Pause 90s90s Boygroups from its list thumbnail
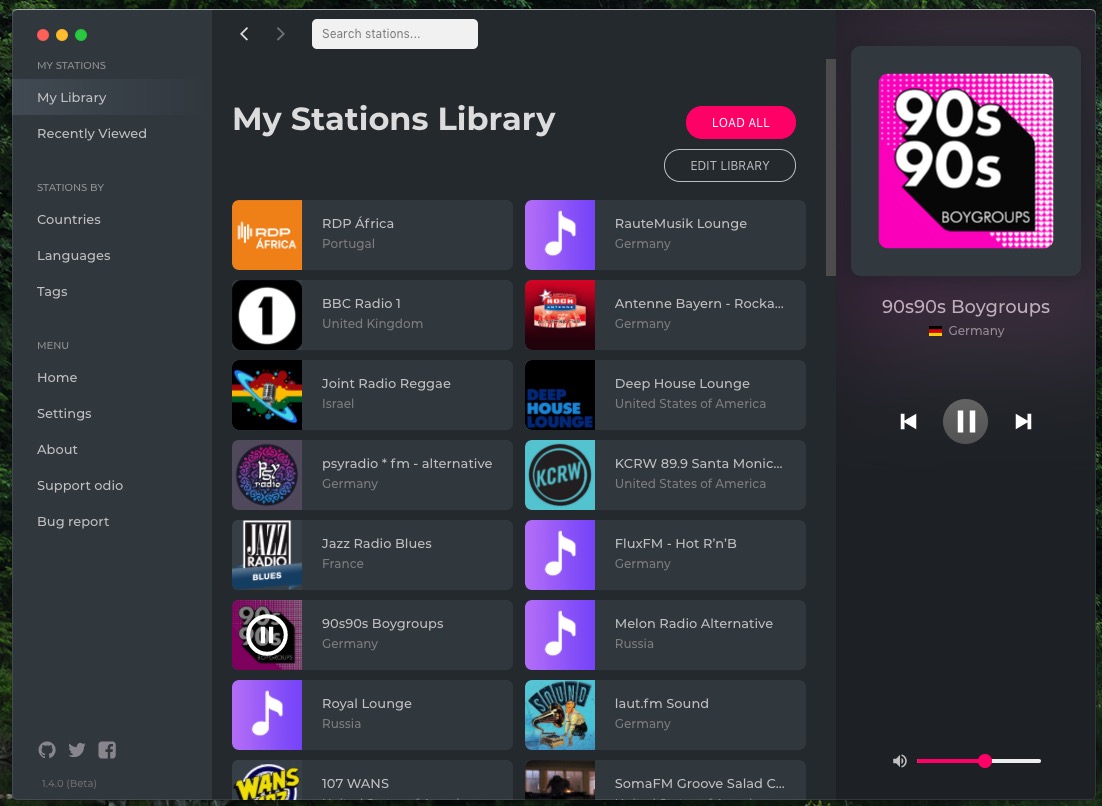The width and height of the screenshot is (1102, 806). click(267, 635)
